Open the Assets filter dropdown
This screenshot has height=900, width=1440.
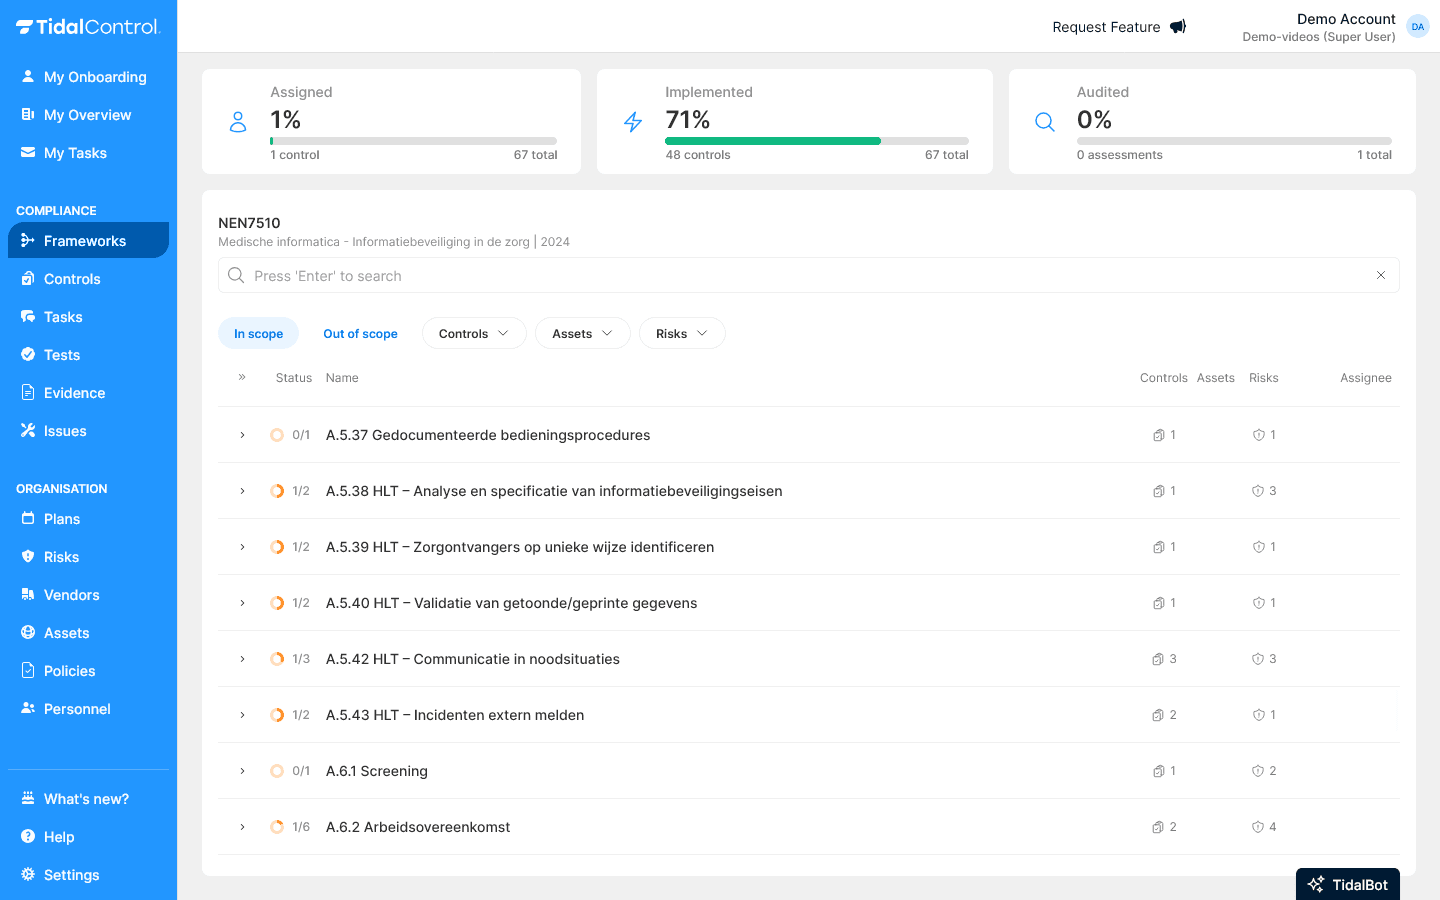[582, 333]
